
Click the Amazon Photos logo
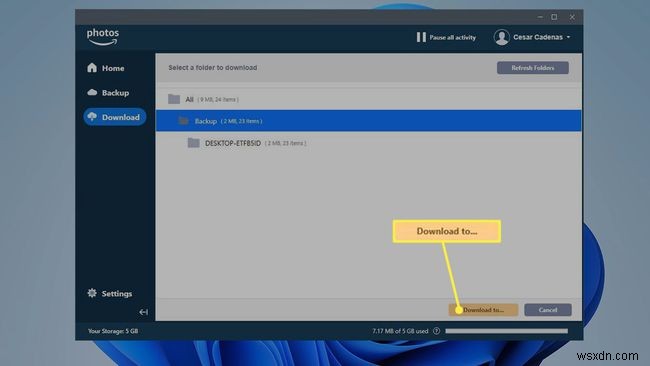click(103, 37)
